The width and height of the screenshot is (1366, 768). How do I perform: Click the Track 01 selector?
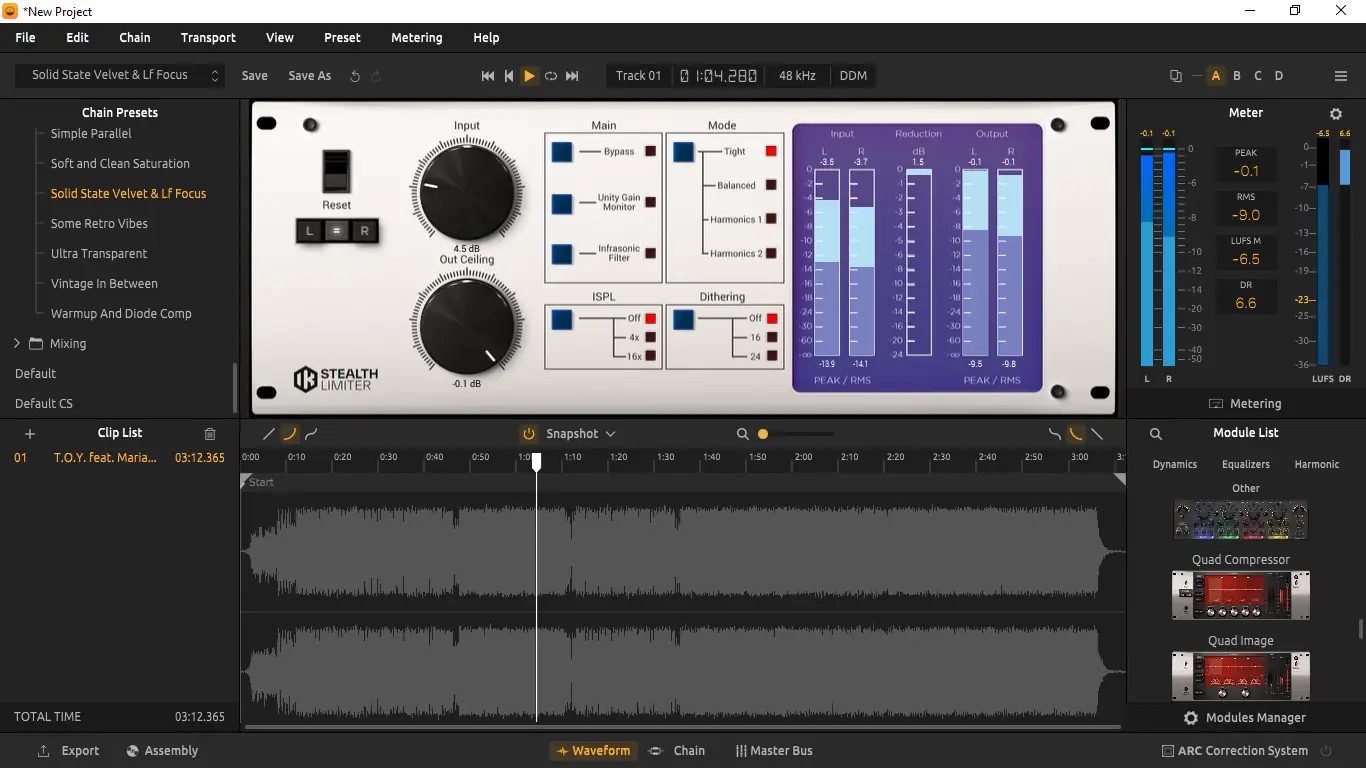[x=638, y=76]
